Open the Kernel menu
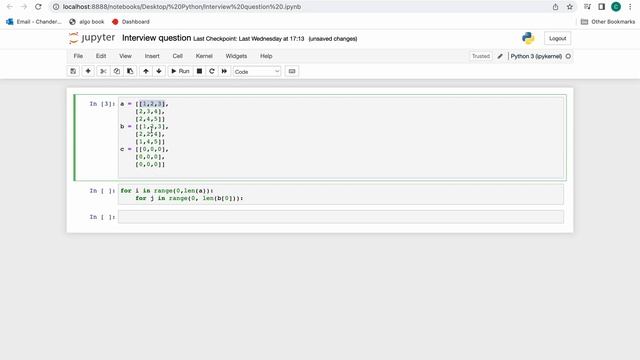 point(204,56)
